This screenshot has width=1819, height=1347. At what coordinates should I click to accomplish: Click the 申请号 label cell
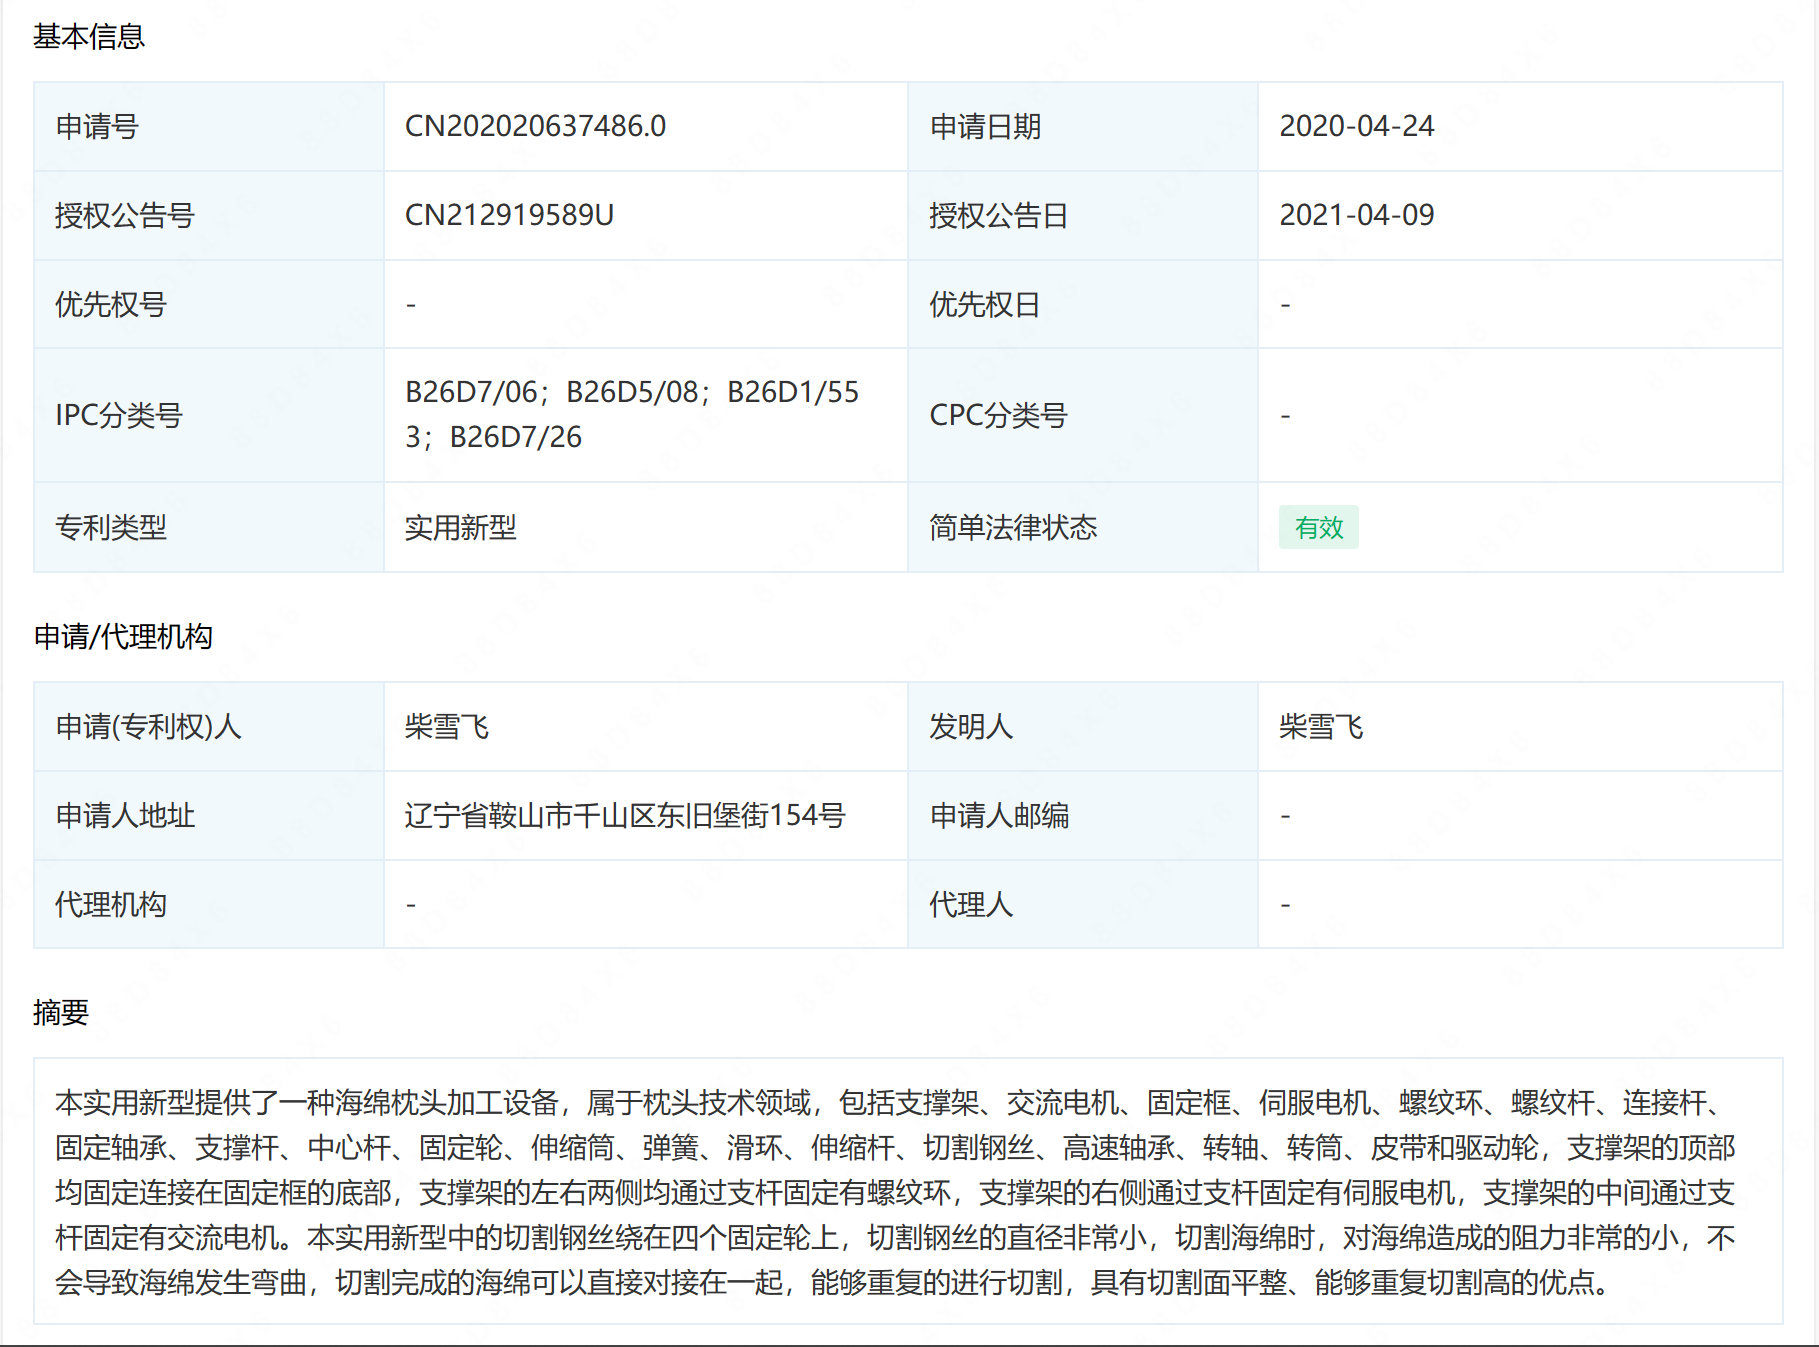[209, 127]
